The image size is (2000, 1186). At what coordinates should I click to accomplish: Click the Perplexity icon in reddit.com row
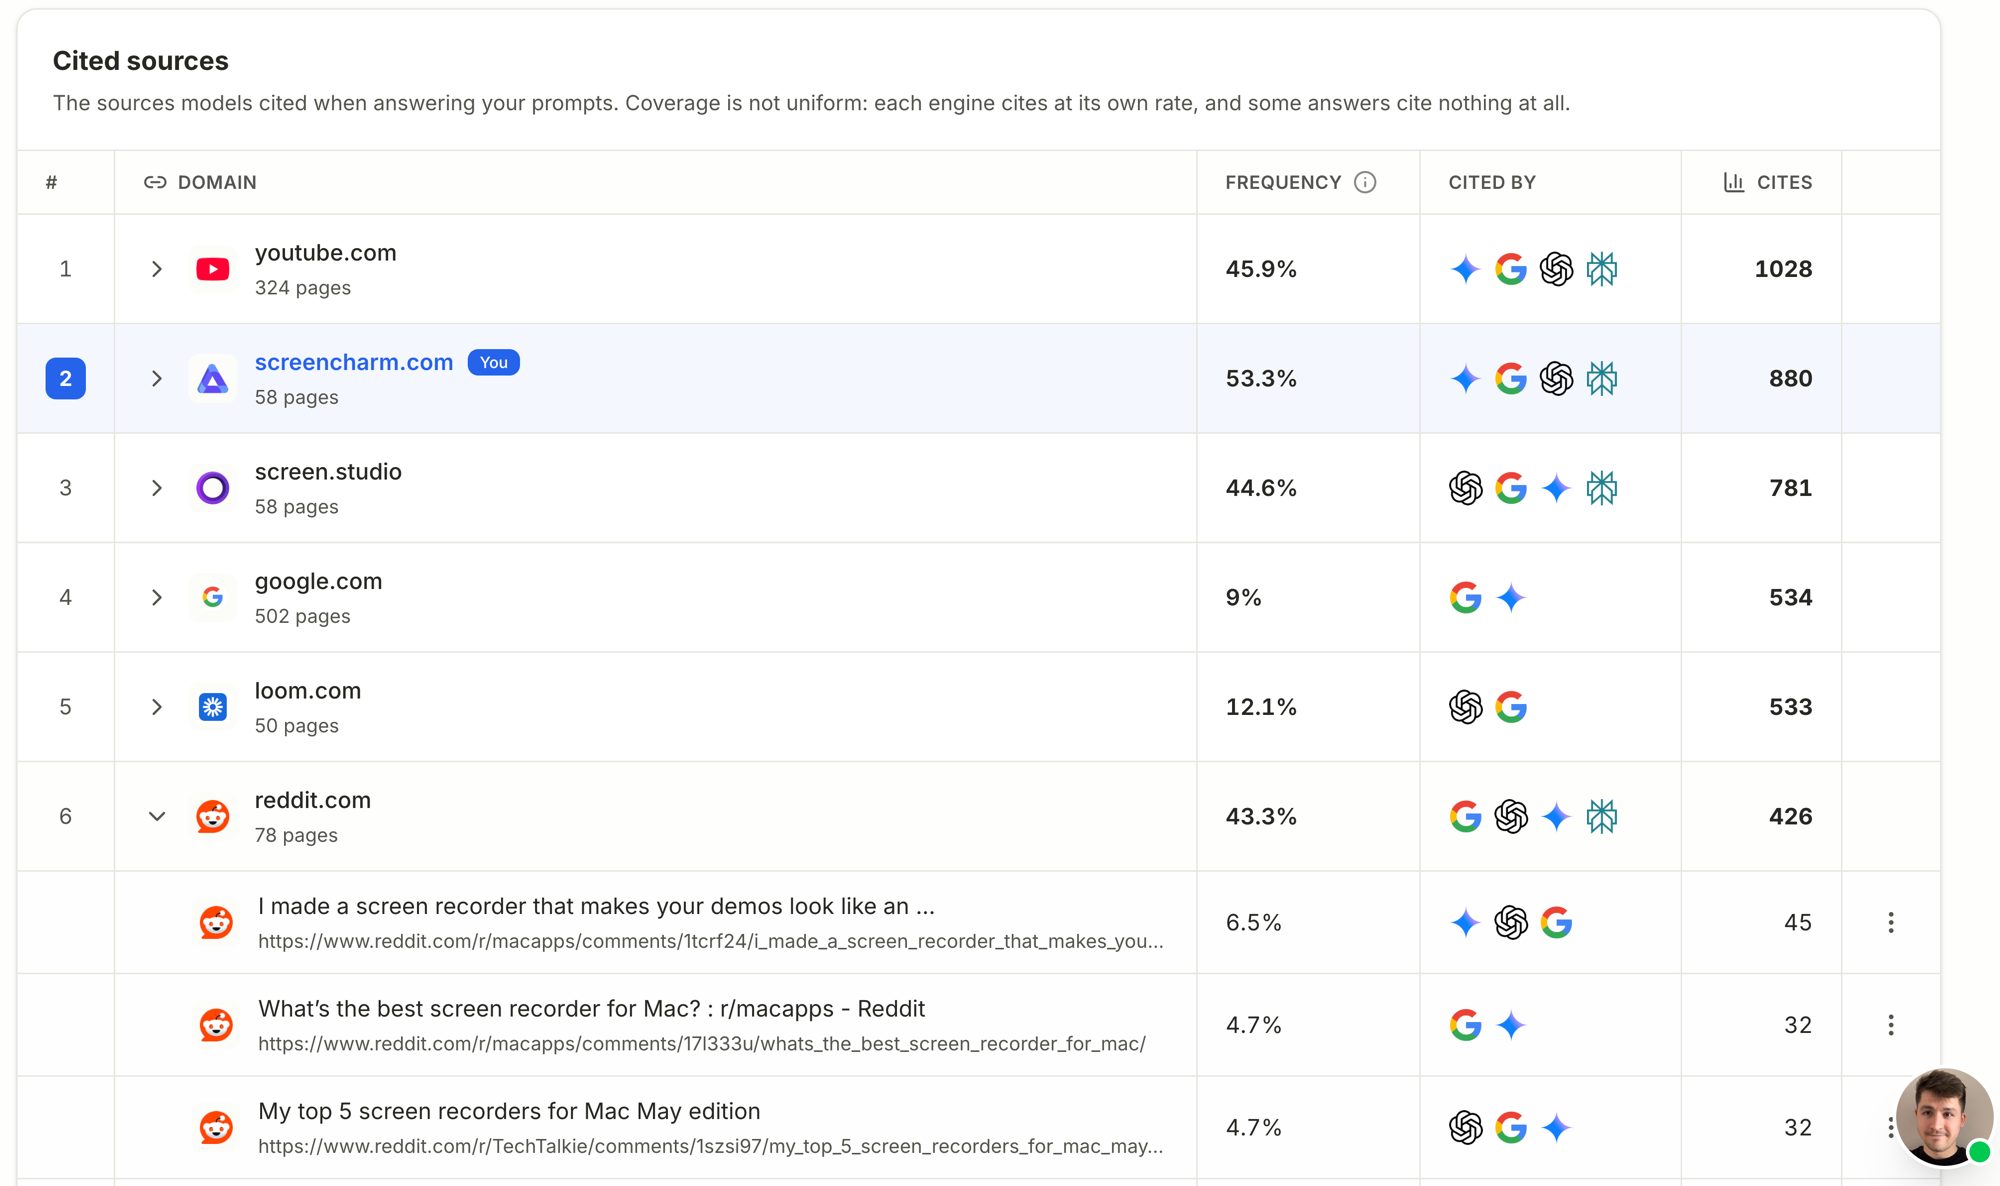(1602, 816)
